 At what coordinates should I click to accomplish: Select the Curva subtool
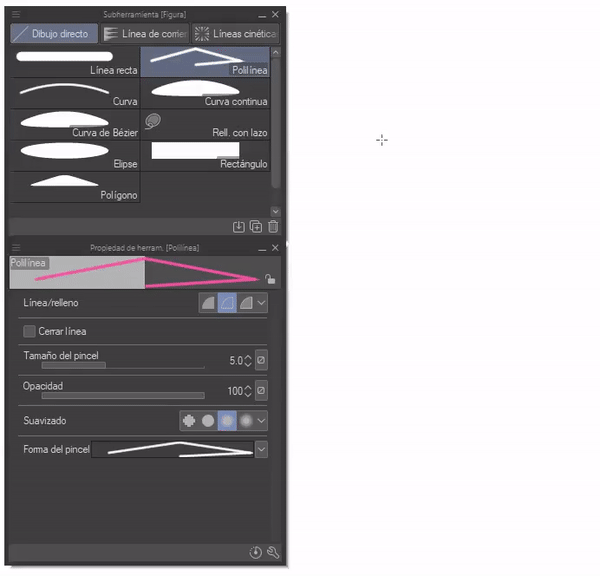click(x=75, y=93)
